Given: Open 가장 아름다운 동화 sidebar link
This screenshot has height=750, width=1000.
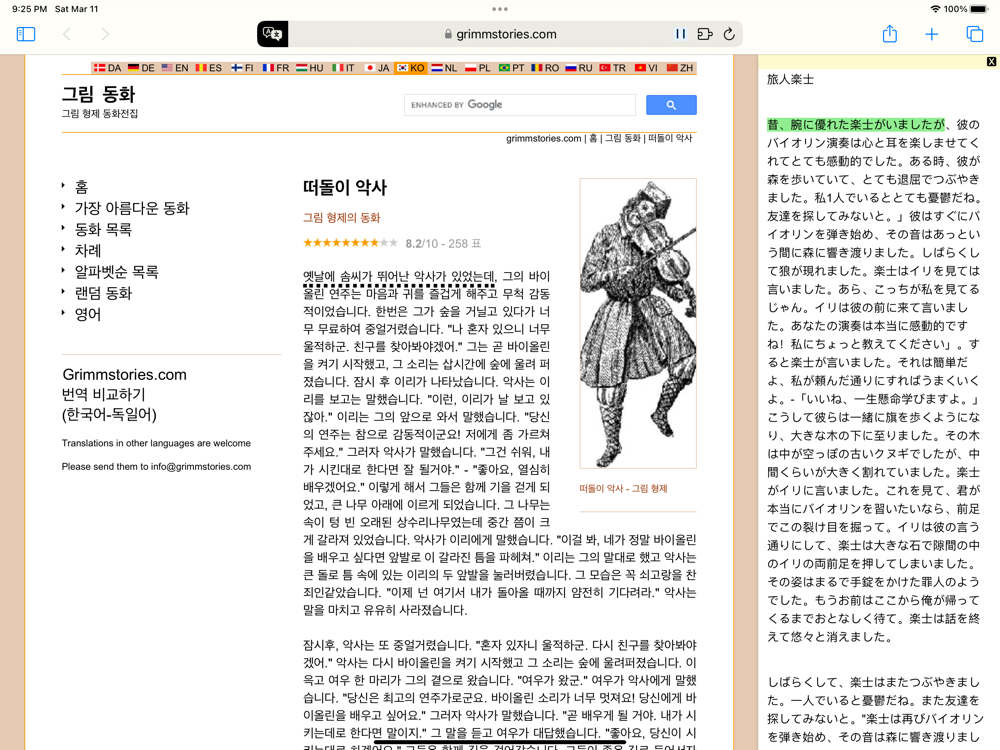Looking at the screenshot, I should [132, 208].
